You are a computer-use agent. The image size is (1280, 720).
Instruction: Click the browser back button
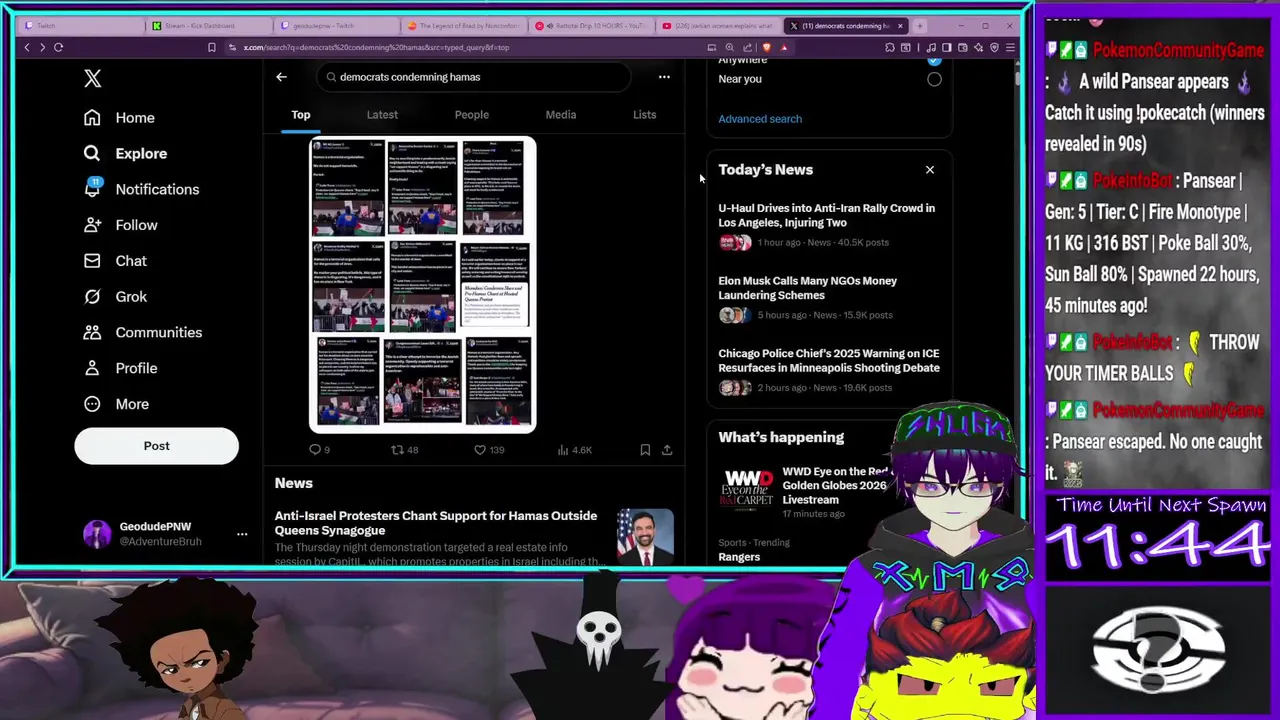(27, 47)
